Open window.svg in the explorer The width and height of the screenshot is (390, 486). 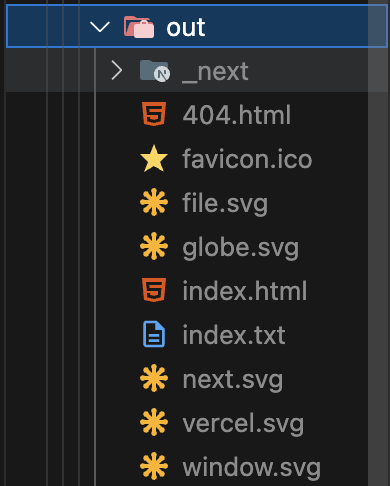[x=252, y=468]
